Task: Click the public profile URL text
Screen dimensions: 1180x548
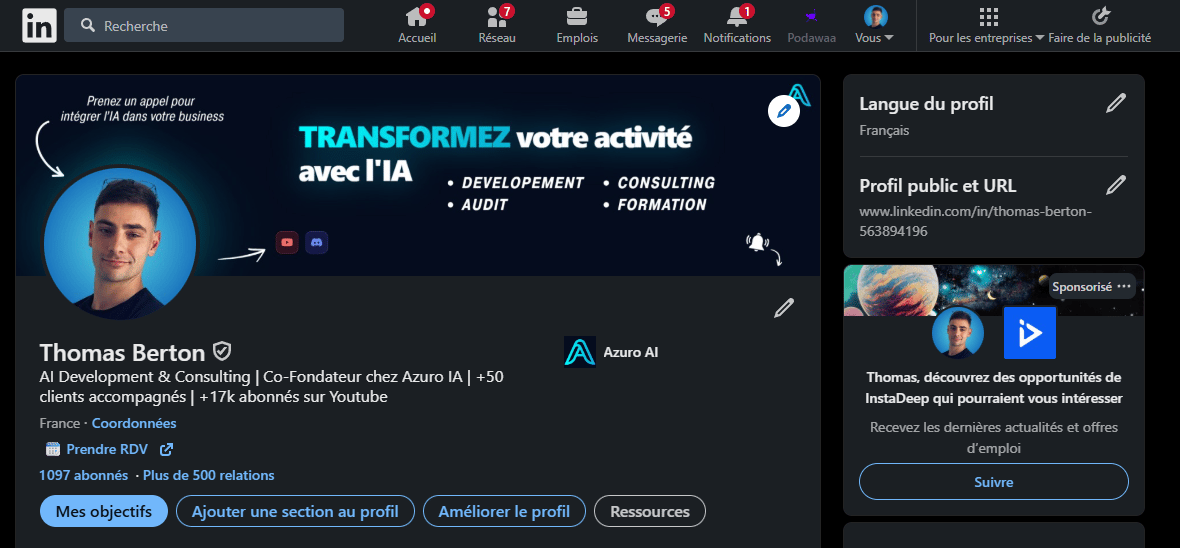Action: 975,221
